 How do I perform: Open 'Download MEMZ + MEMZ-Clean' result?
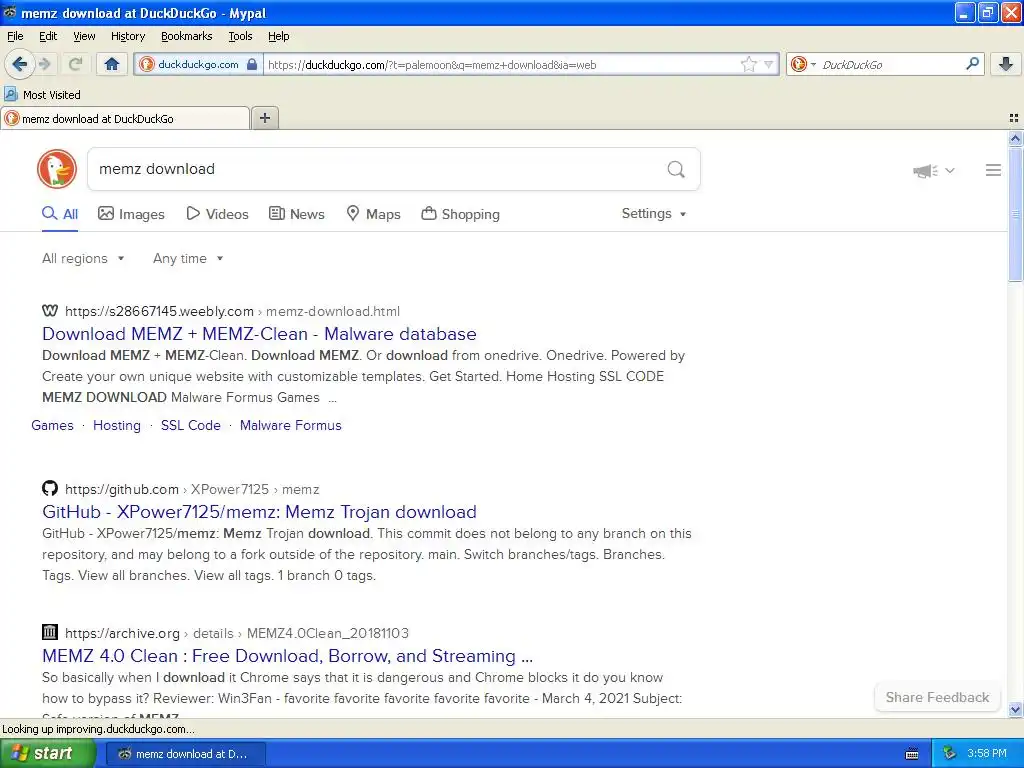coord(259,334)
